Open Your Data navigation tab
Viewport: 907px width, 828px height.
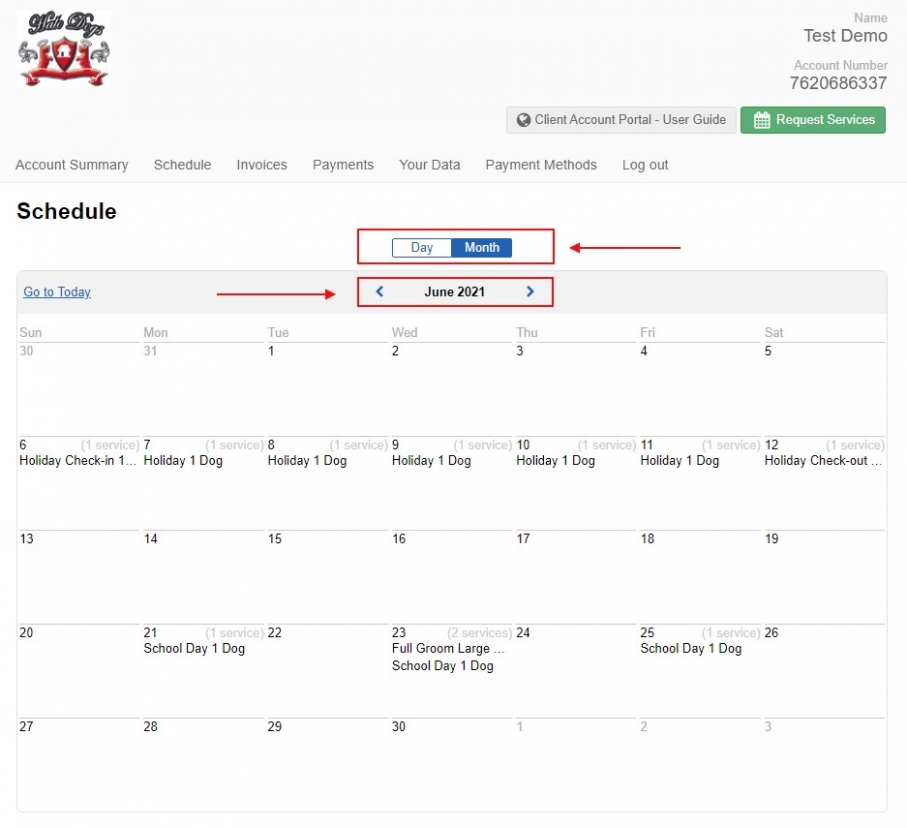[429, 165]
